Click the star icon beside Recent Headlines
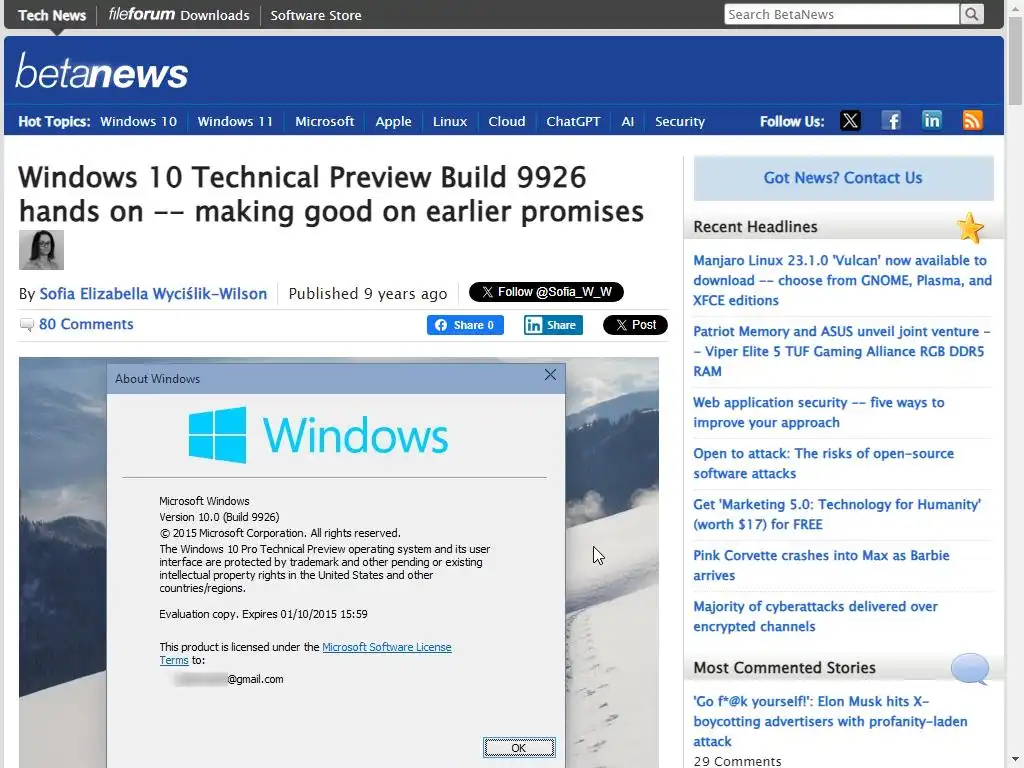This screenshot has width=1024, height=768. pyautogui.click(x=970, y=227)
